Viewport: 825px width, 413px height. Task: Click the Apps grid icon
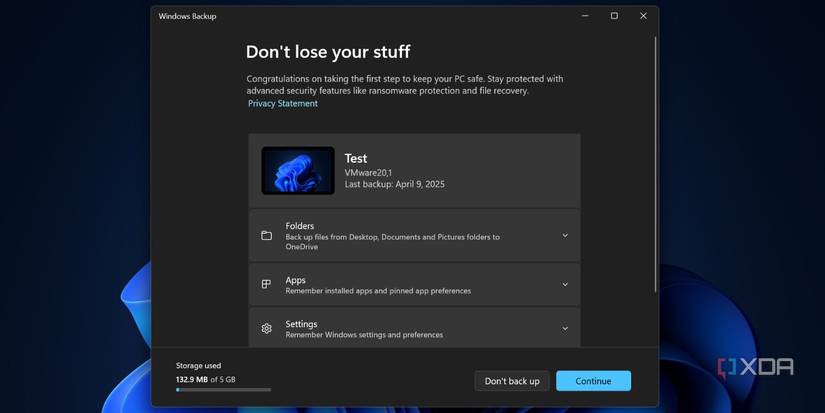(266, 284)
